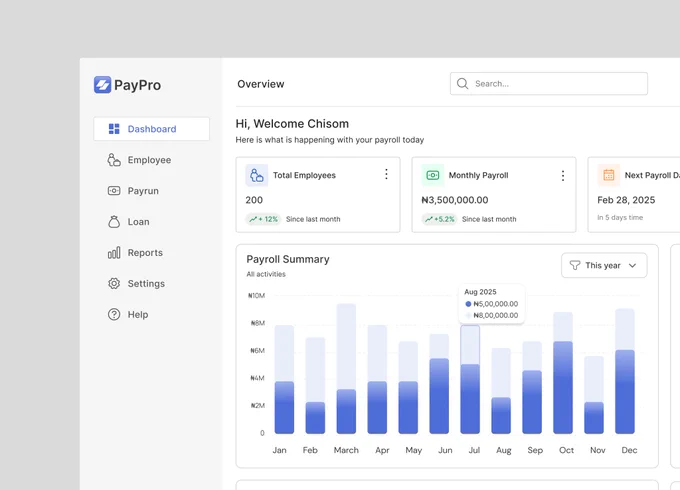Open Total Employees card options menu
This screenshot has height=490, width=680.
point(386,174)
